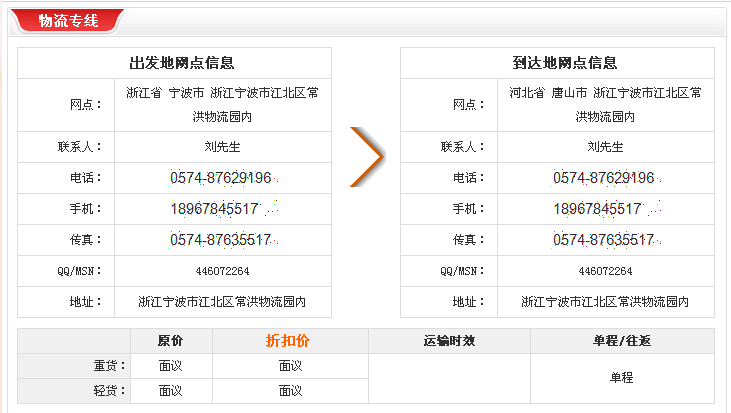Screen dimensions: 731x413
Task: Click arrival fax number 0574-87635517
Action: (604, 240)
